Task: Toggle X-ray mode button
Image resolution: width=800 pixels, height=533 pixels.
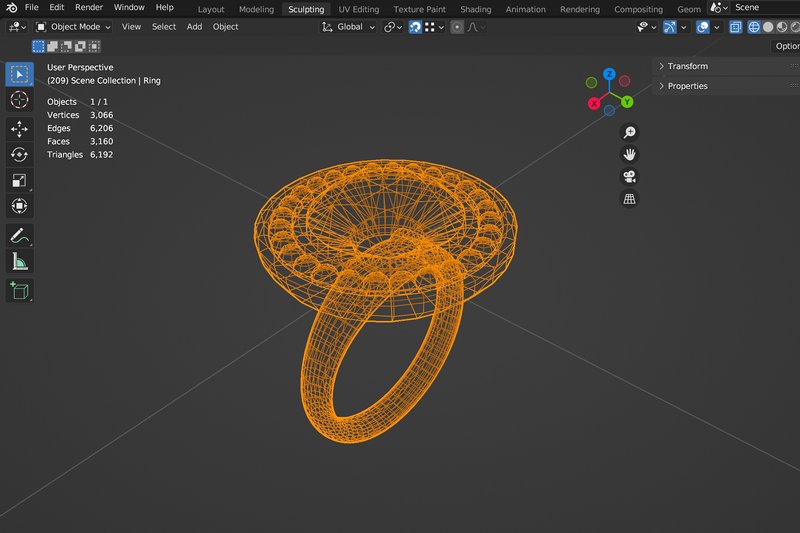Action: coord(735,27)
